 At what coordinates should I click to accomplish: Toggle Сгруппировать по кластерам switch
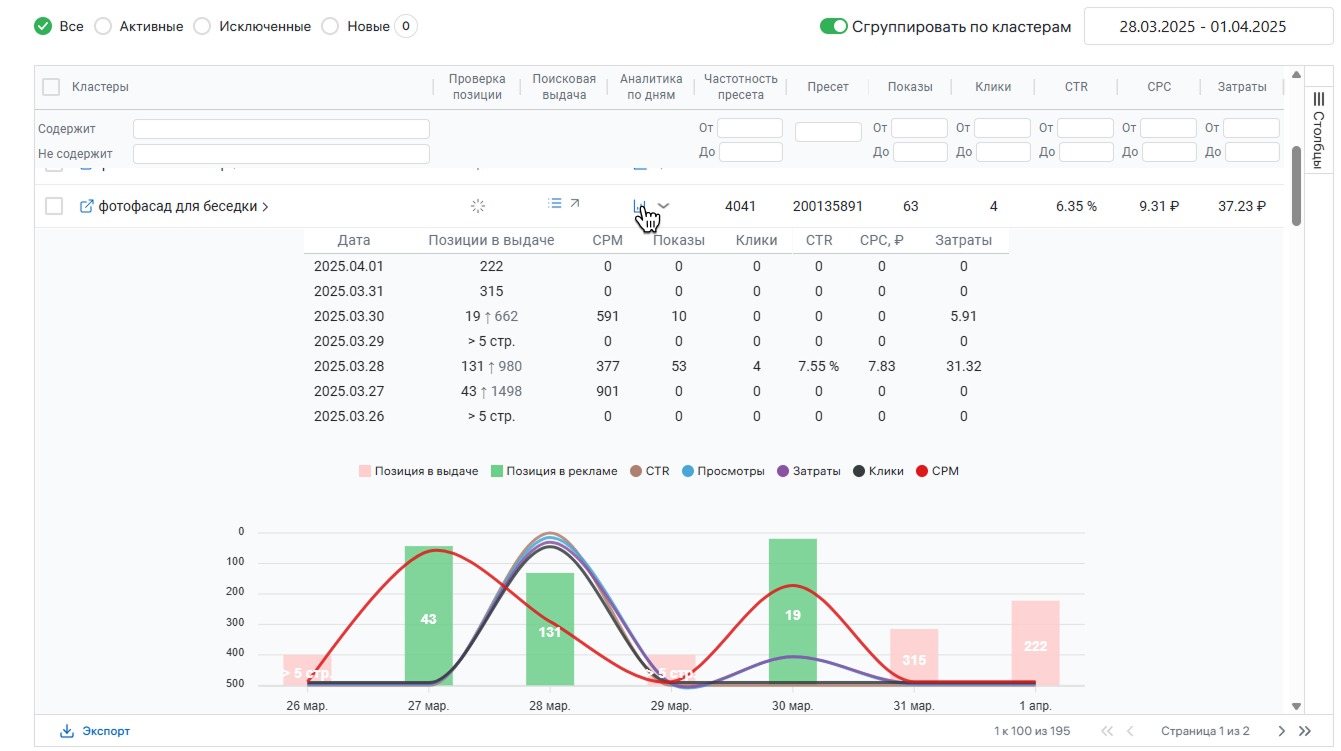(833, 27)
